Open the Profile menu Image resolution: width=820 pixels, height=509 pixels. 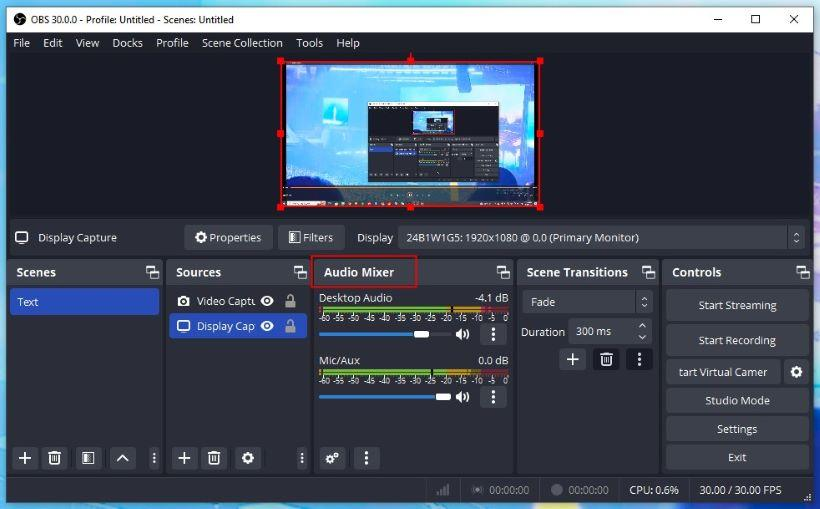pos(172,43)
